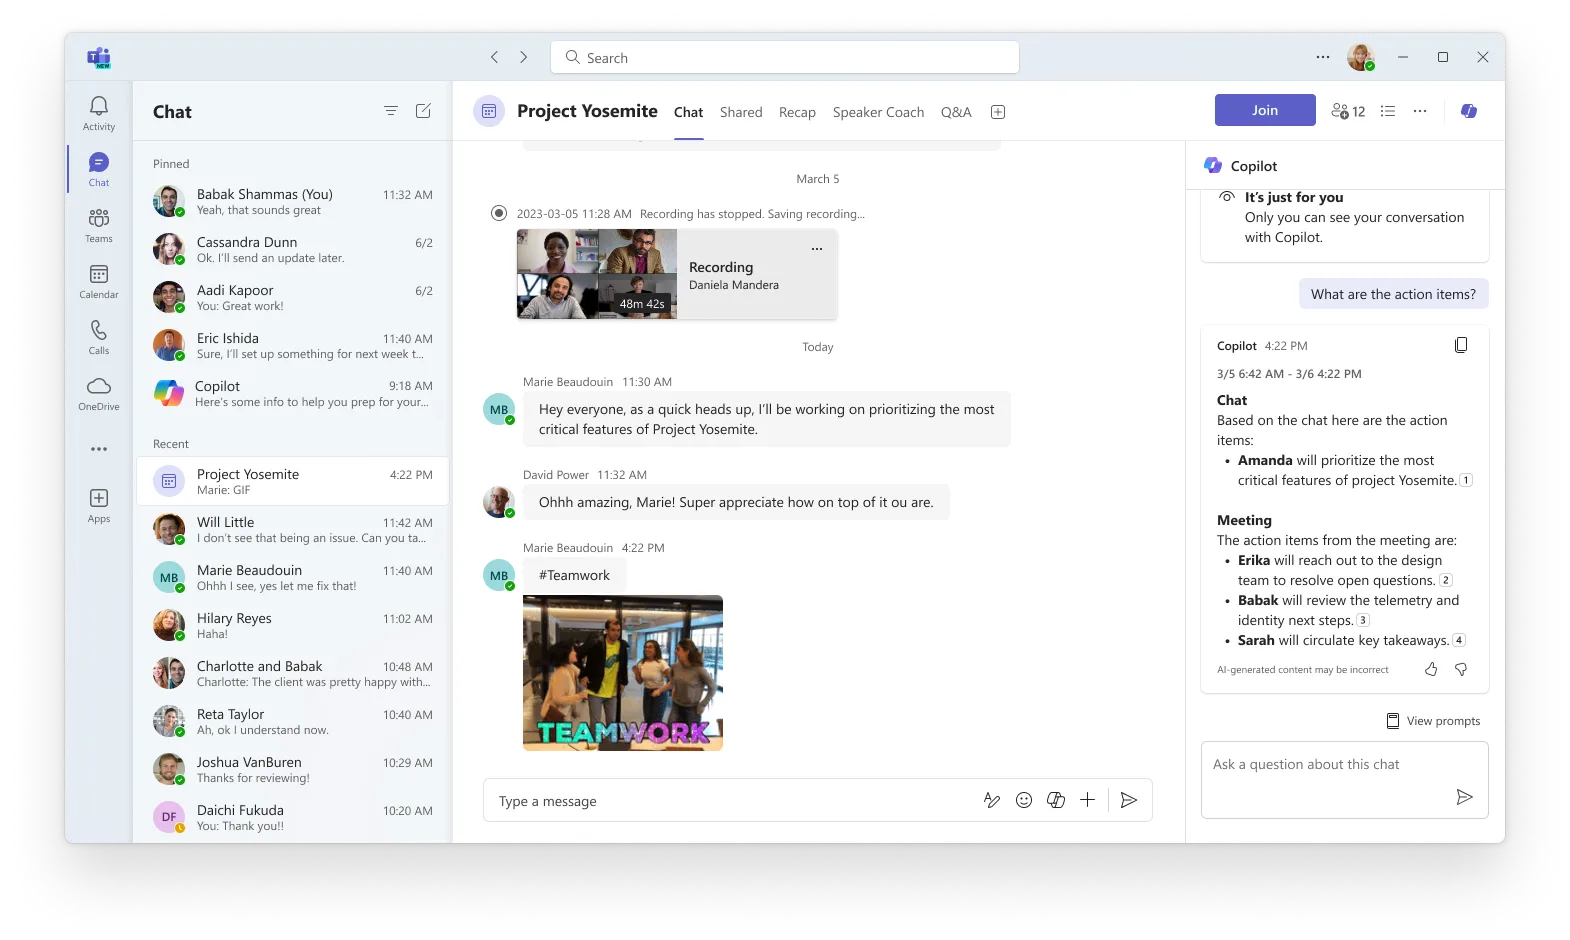Open the Activity feed in sidebar

pos(98,113)
